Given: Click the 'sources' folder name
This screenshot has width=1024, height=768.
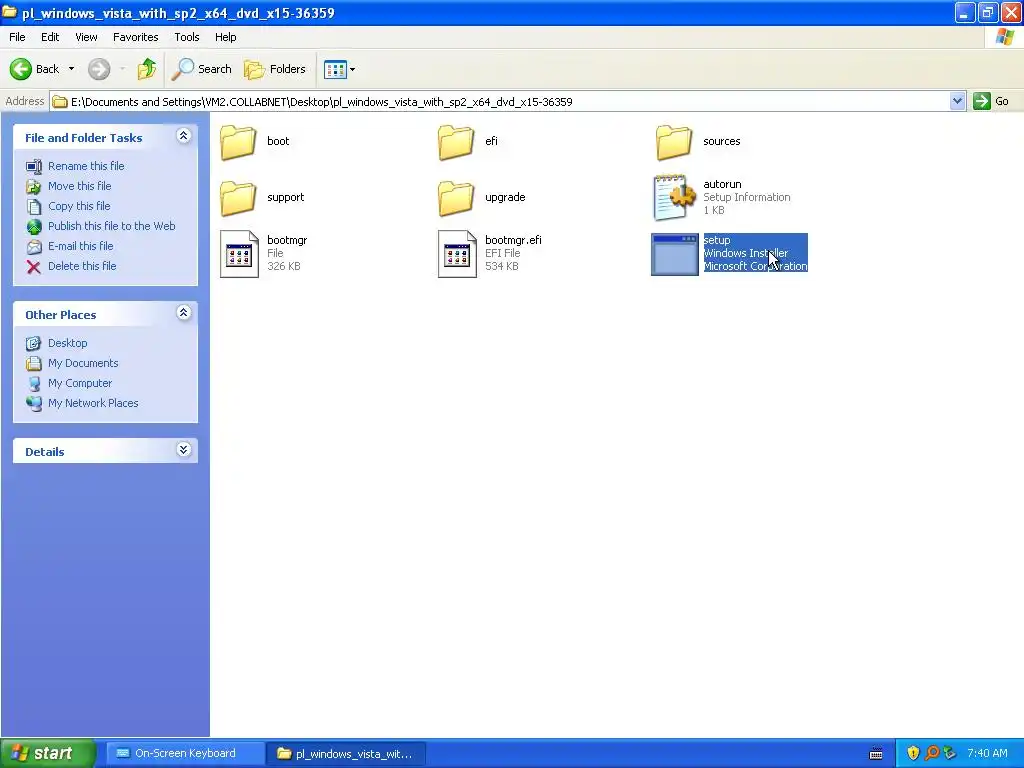Looking at the screenshot, I should [x=722, y=141].
